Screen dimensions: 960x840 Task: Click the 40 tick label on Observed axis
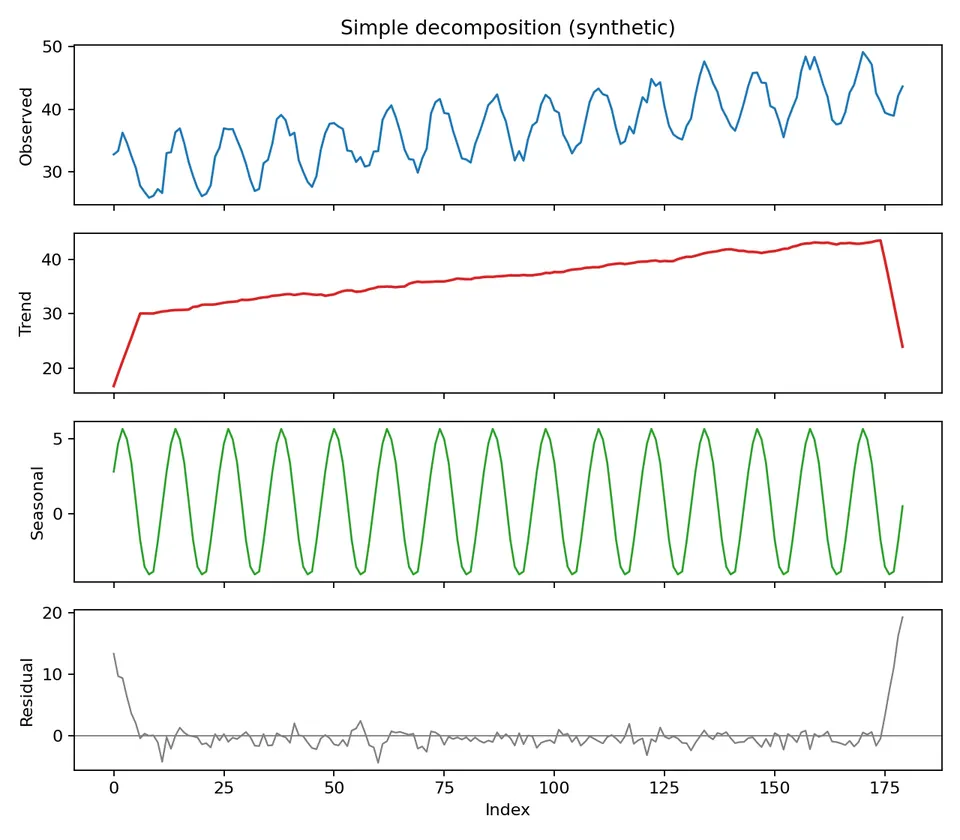click(x=52, y=110)
